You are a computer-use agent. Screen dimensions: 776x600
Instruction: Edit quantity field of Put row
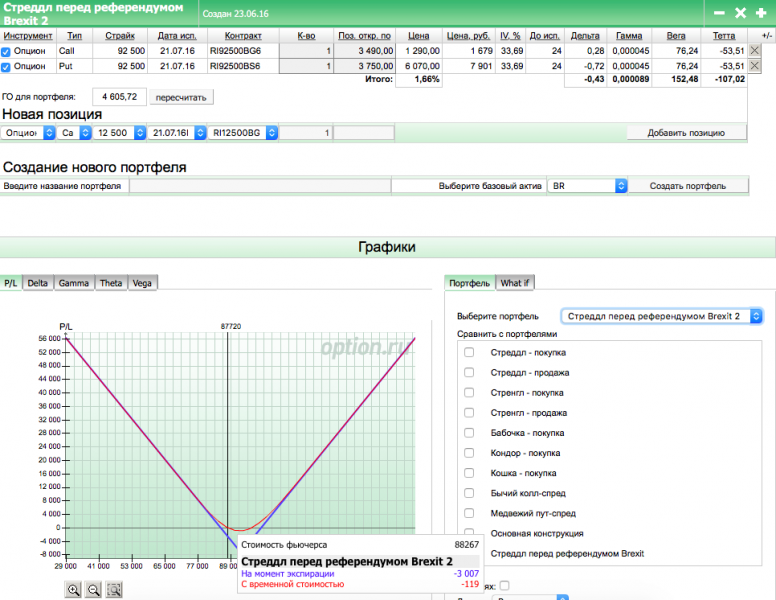click(306, 66)
